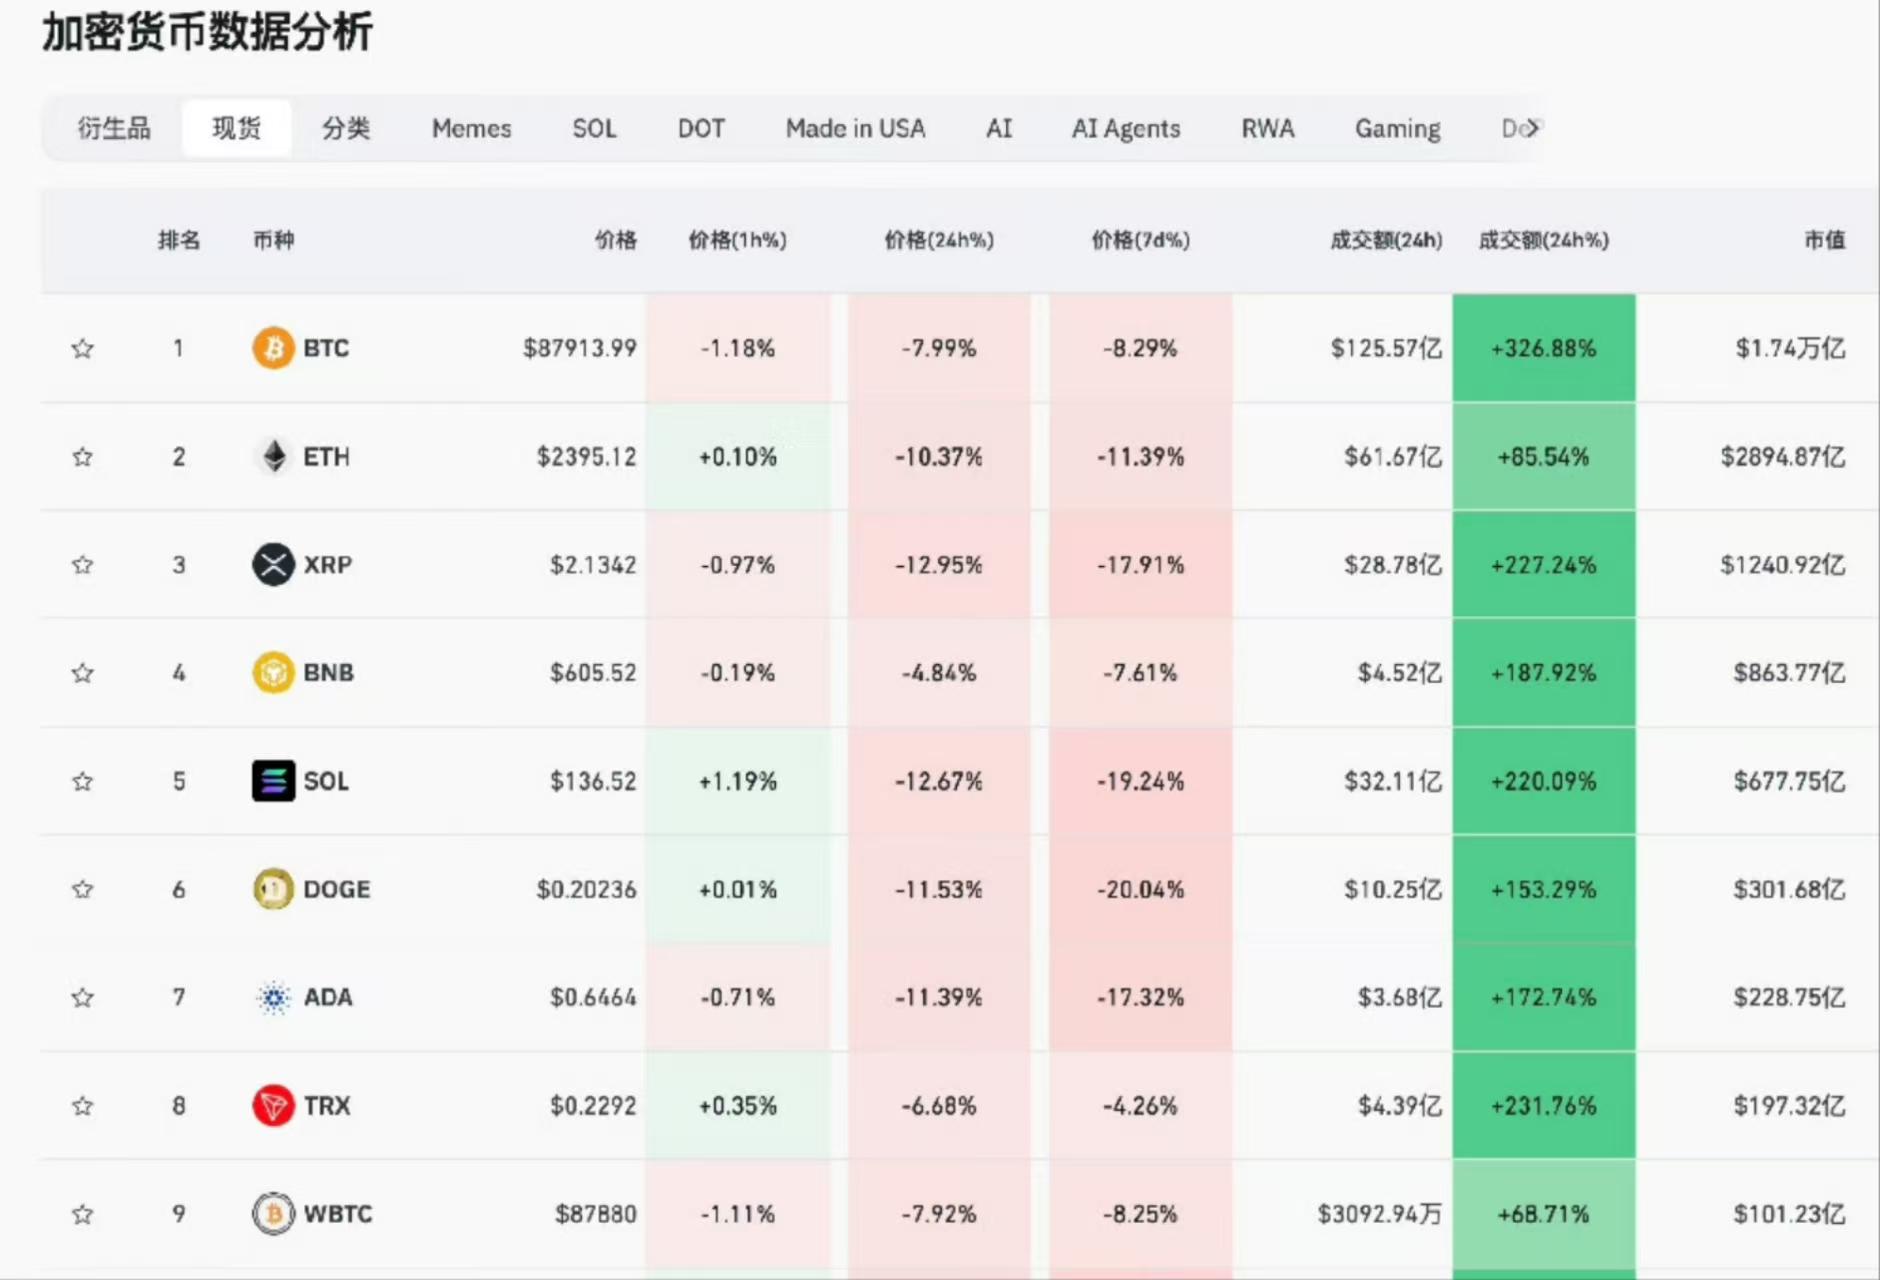This screenshot has height=1280, width=1880.
Task: Click the XRP coin icon
Action: pos(272,565)
